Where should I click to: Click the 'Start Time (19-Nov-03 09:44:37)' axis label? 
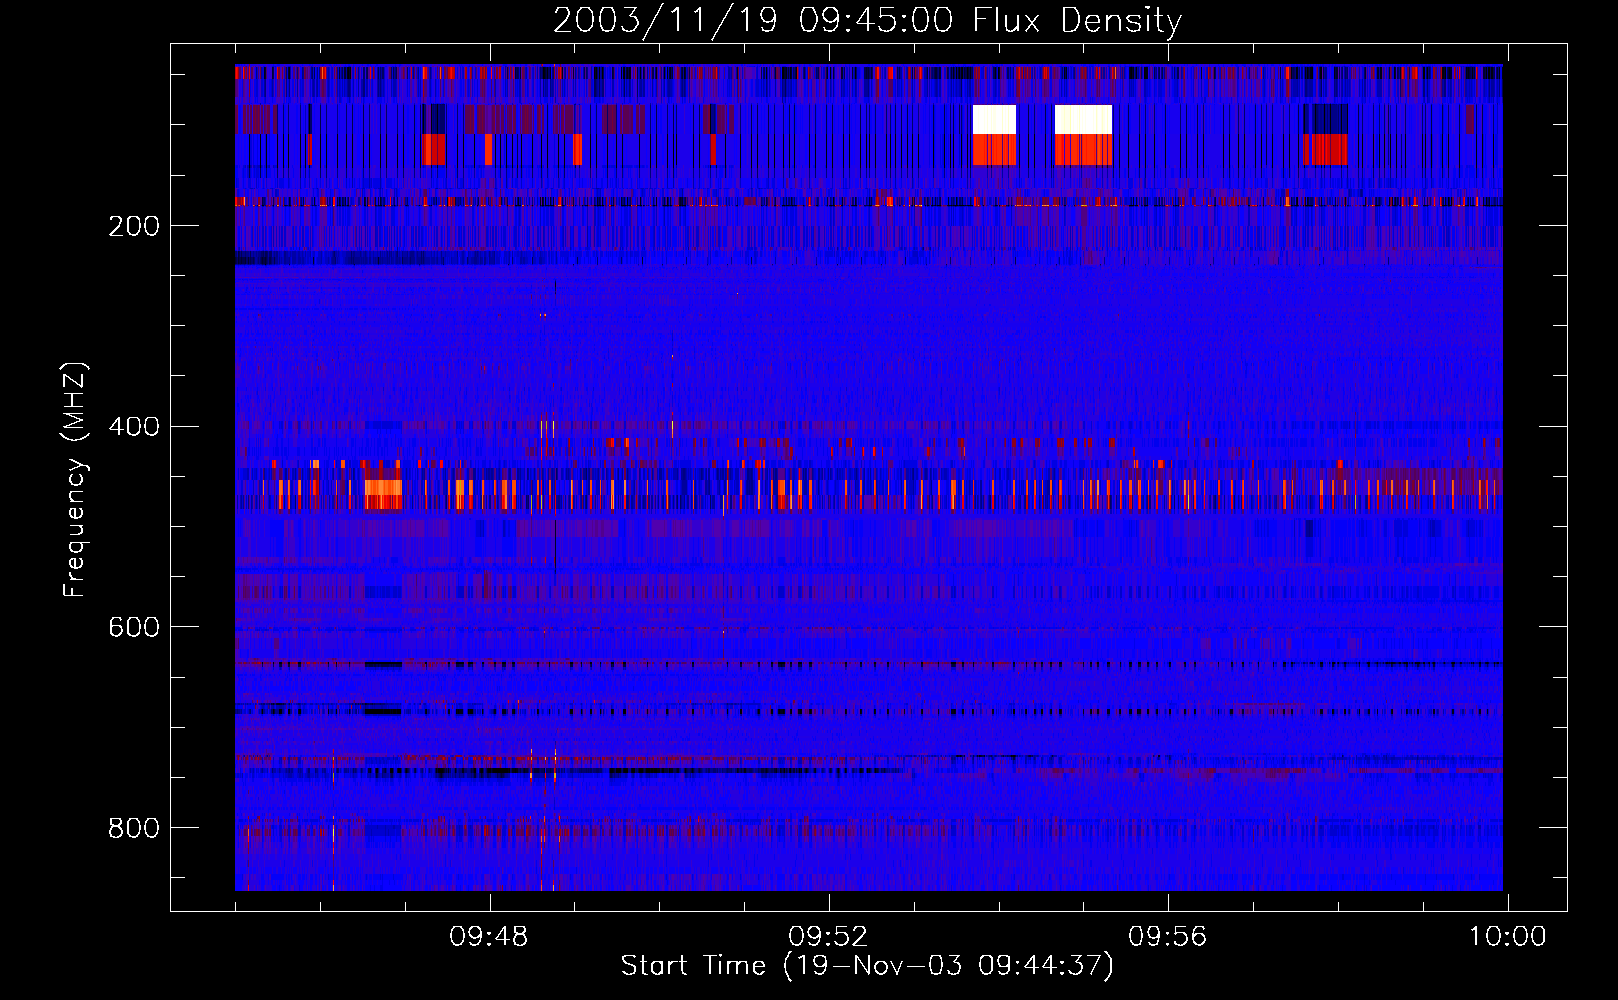pyautogui.click(x=867, y=966)
